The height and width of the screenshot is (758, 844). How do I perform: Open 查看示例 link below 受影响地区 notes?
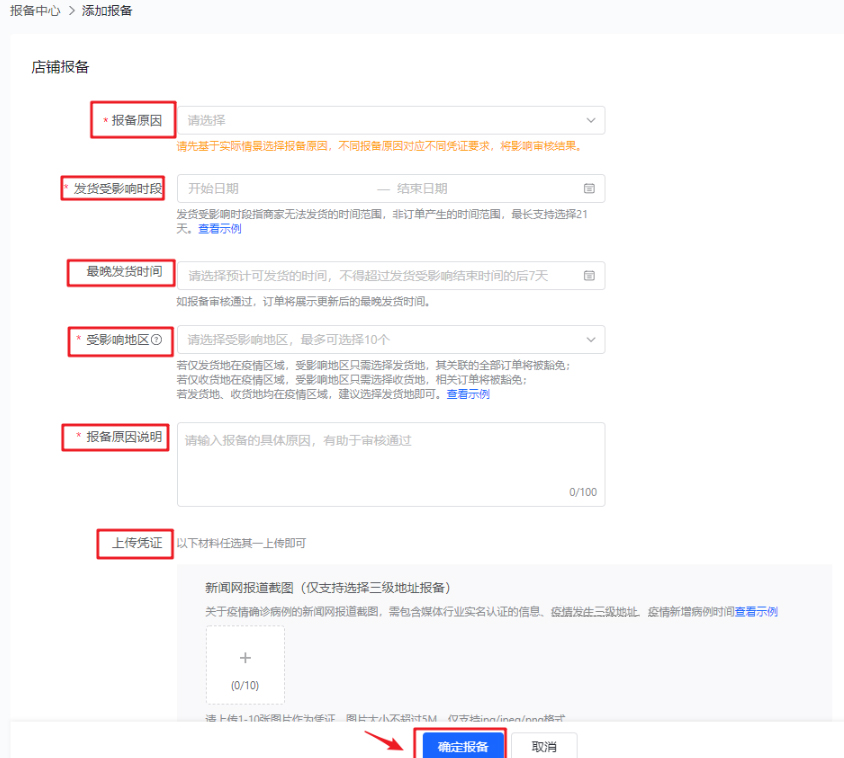pos(467,394)
